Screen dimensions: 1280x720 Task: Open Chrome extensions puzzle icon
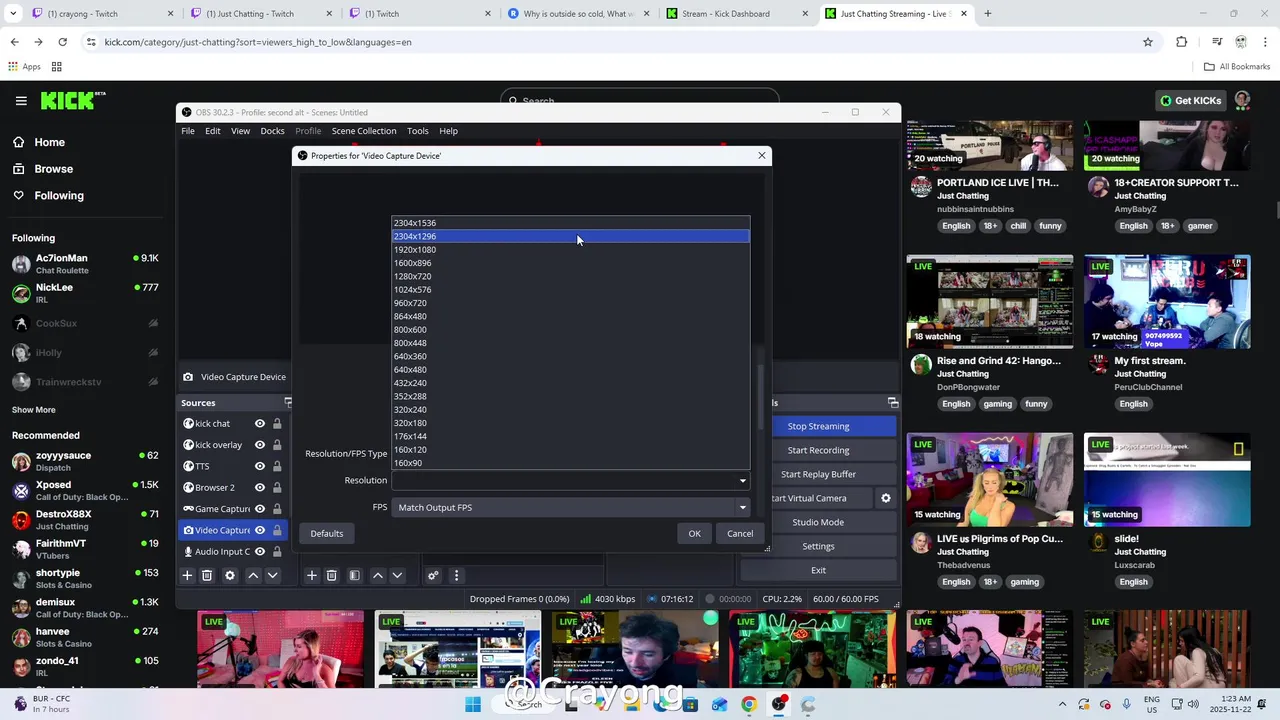click(x=1182, y=42)
